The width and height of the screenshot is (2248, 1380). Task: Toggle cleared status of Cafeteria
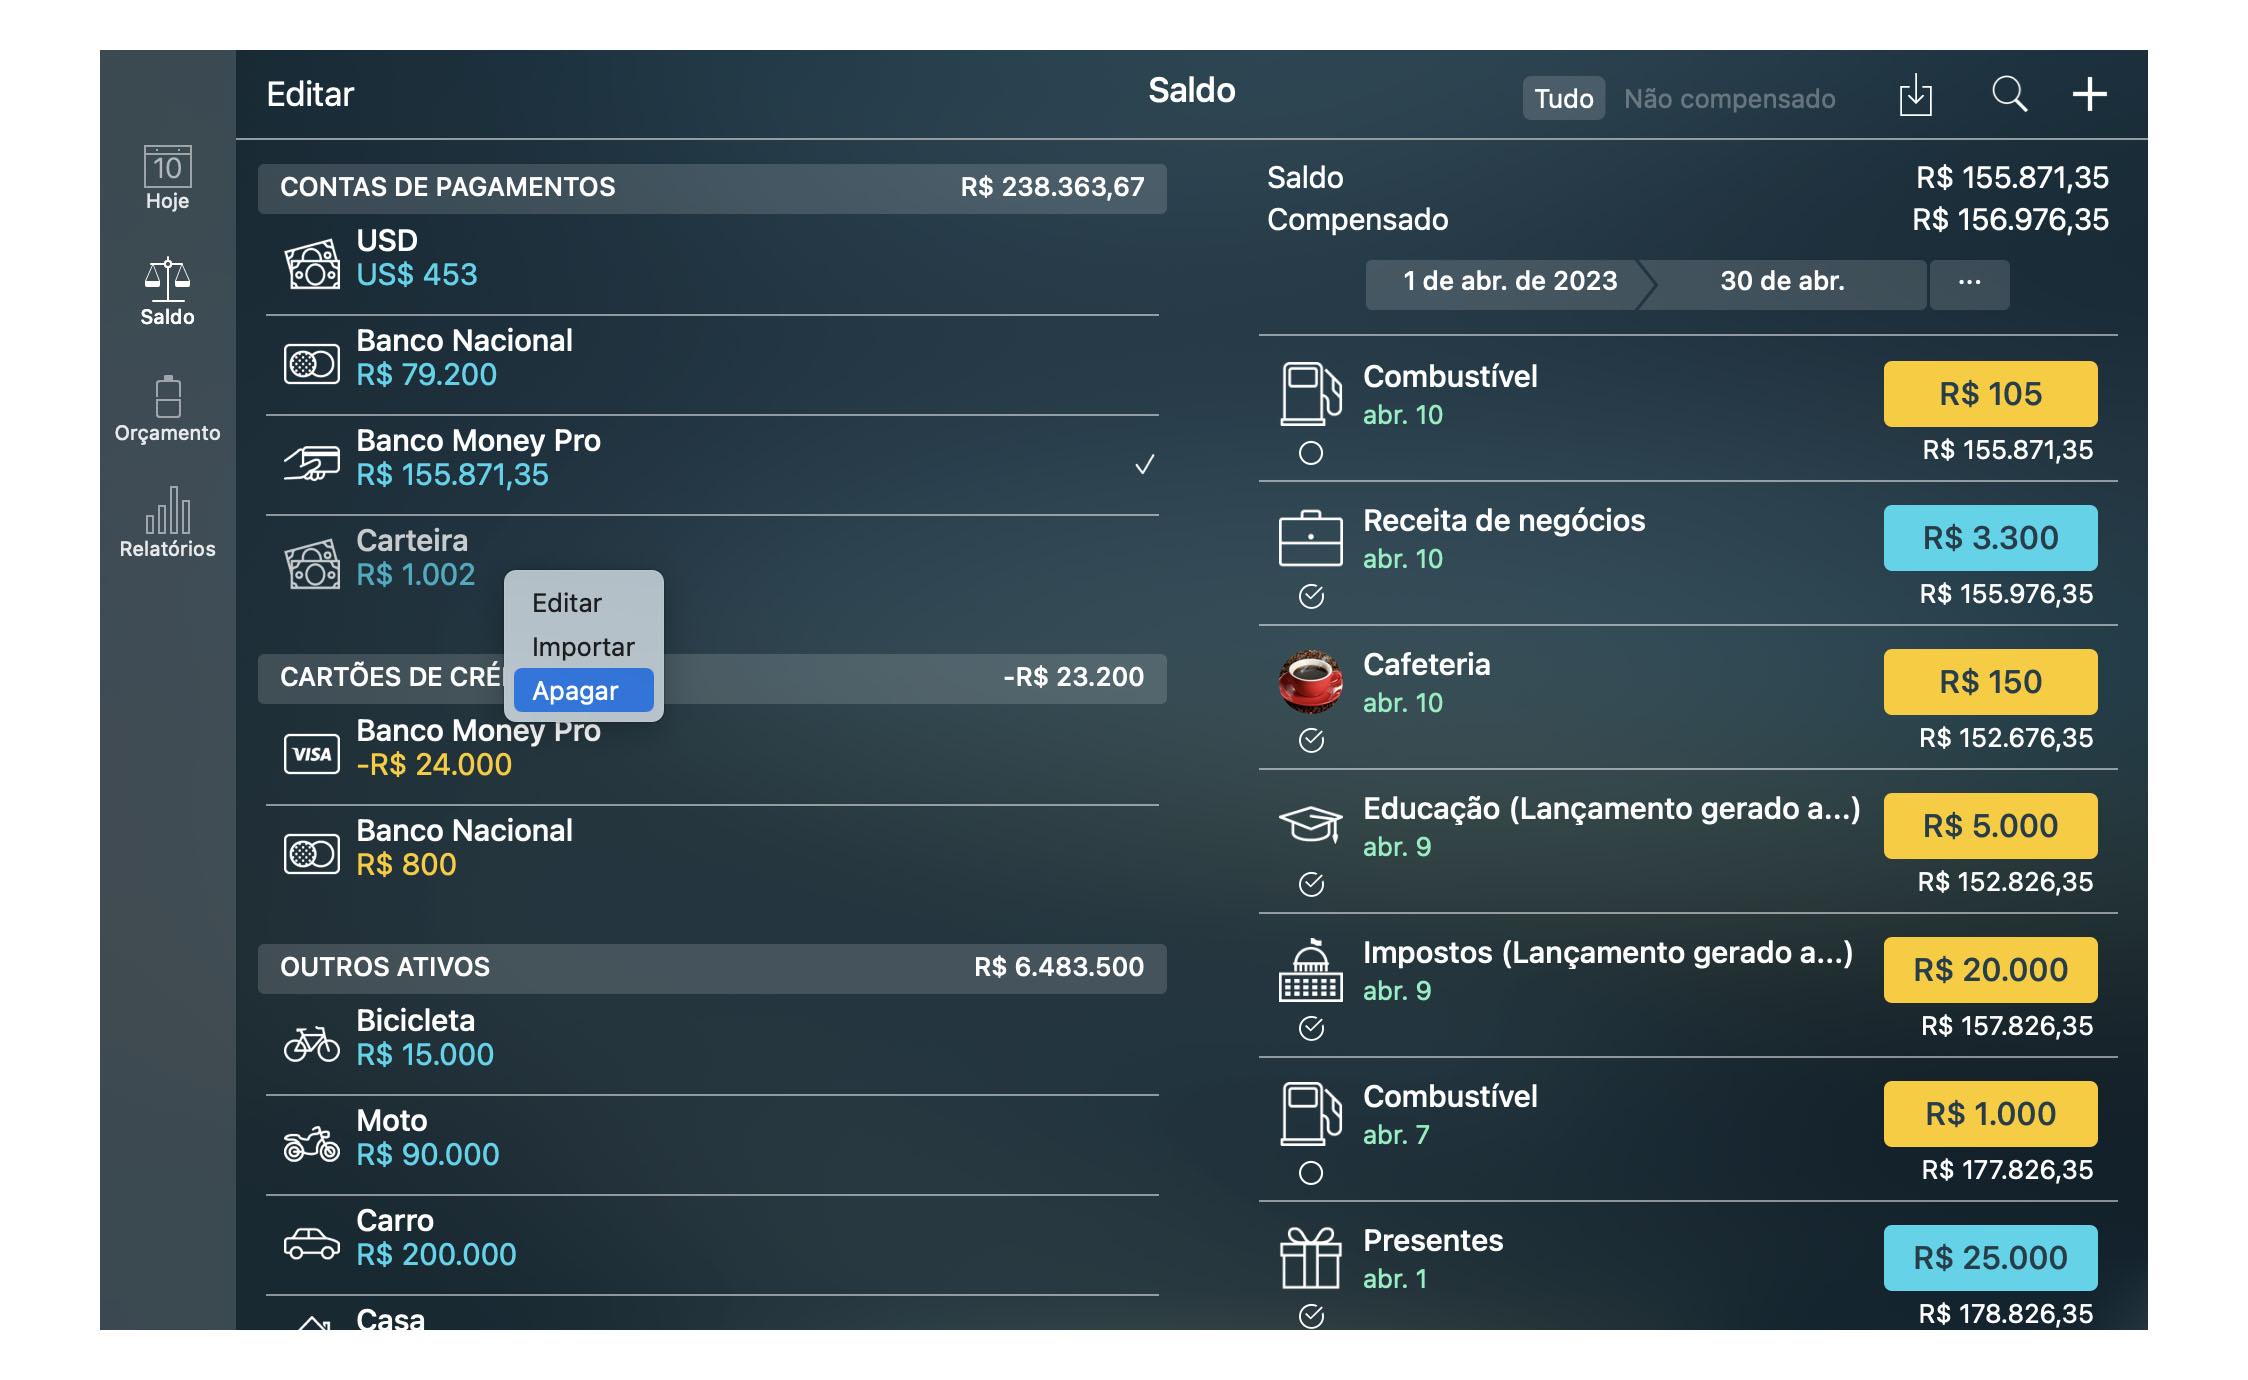point(1310,741)
